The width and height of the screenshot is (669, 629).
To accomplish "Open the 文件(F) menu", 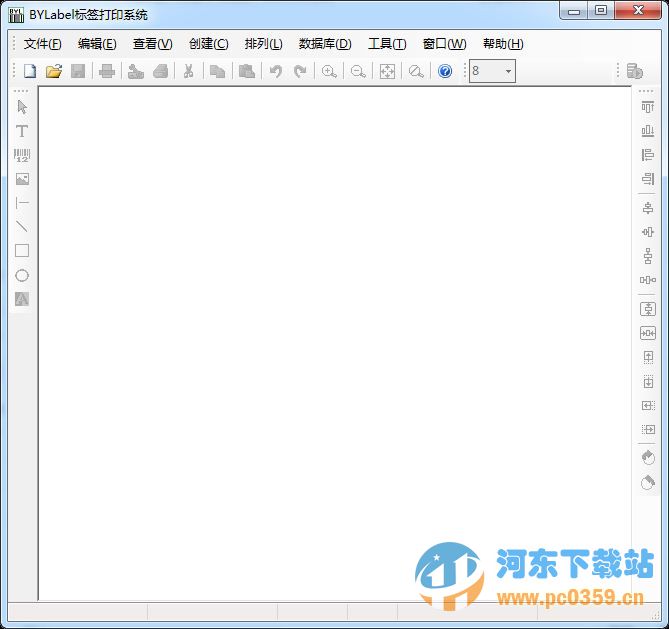I will [42, 44].
